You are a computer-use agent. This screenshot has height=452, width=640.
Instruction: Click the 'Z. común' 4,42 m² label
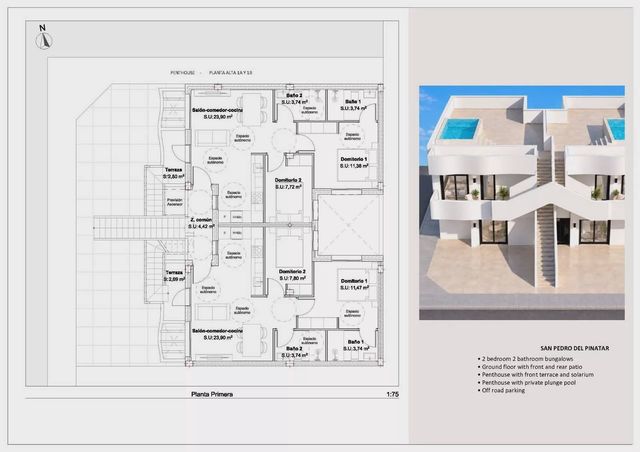coord(200,223)
